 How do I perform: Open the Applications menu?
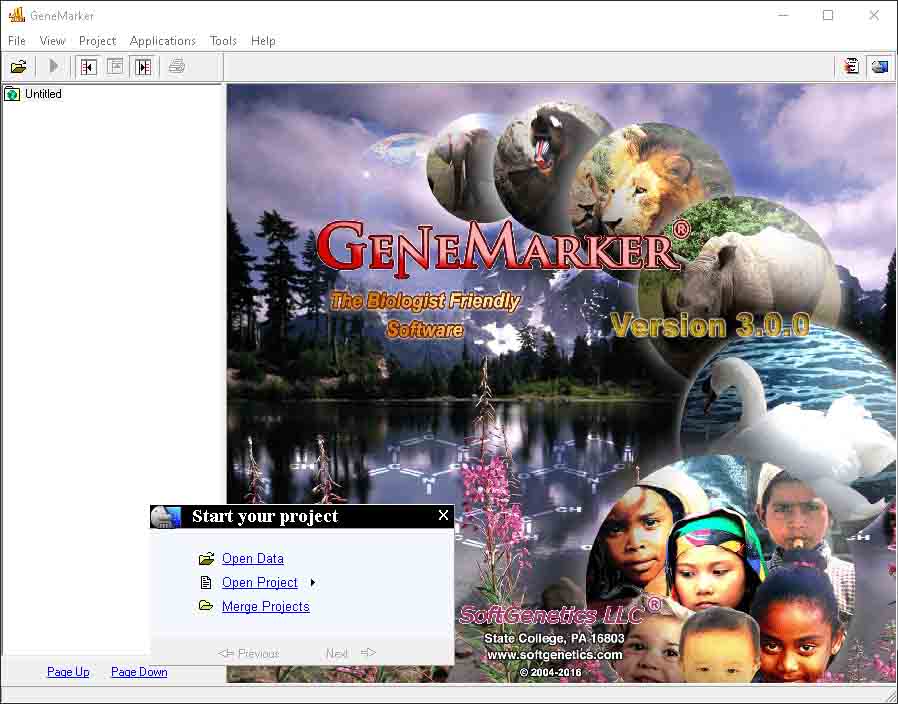coord(163,41)
